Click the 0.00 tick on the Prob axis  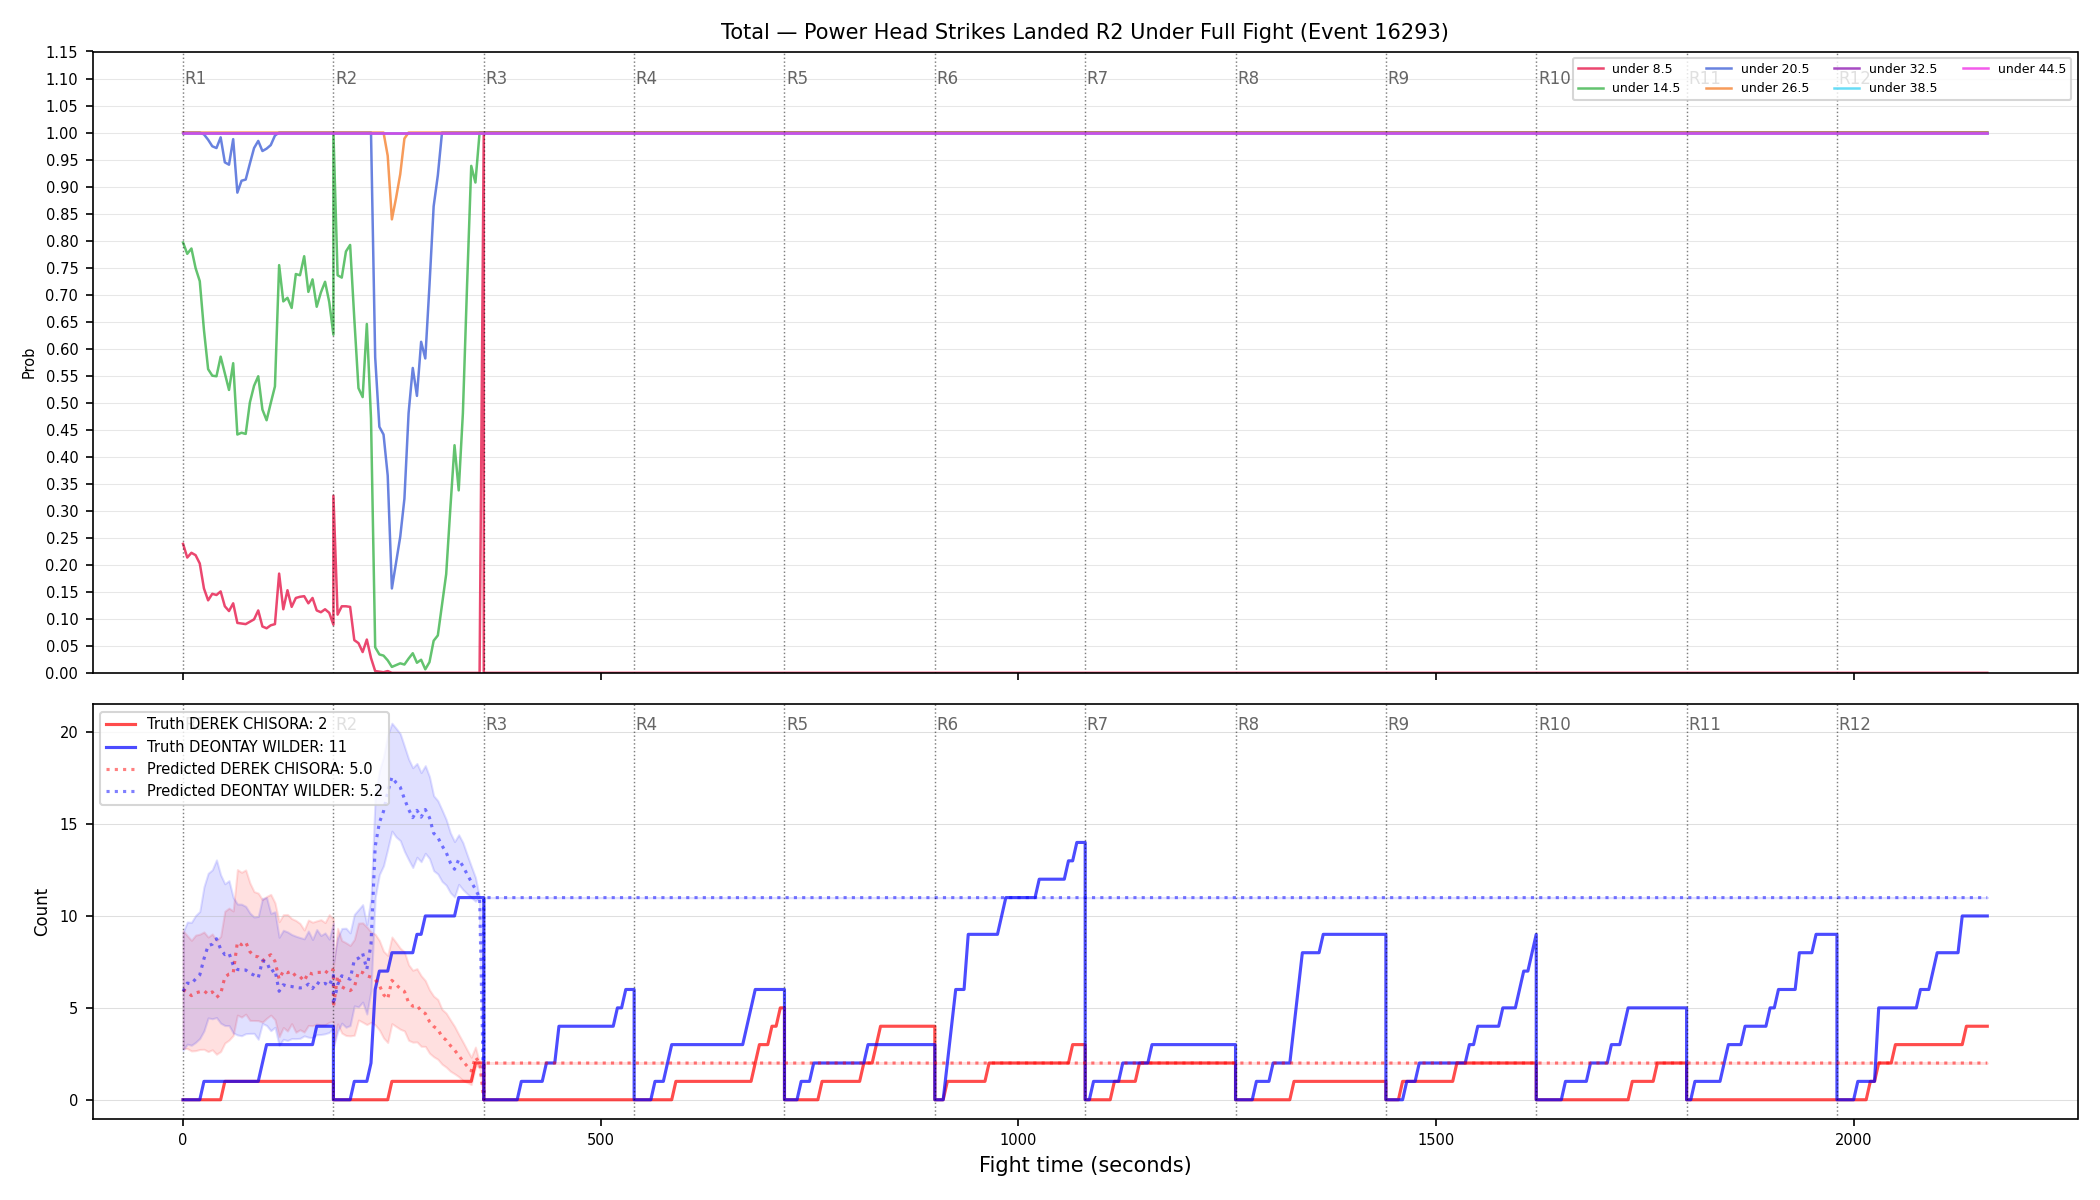click(x=62, y=673)
